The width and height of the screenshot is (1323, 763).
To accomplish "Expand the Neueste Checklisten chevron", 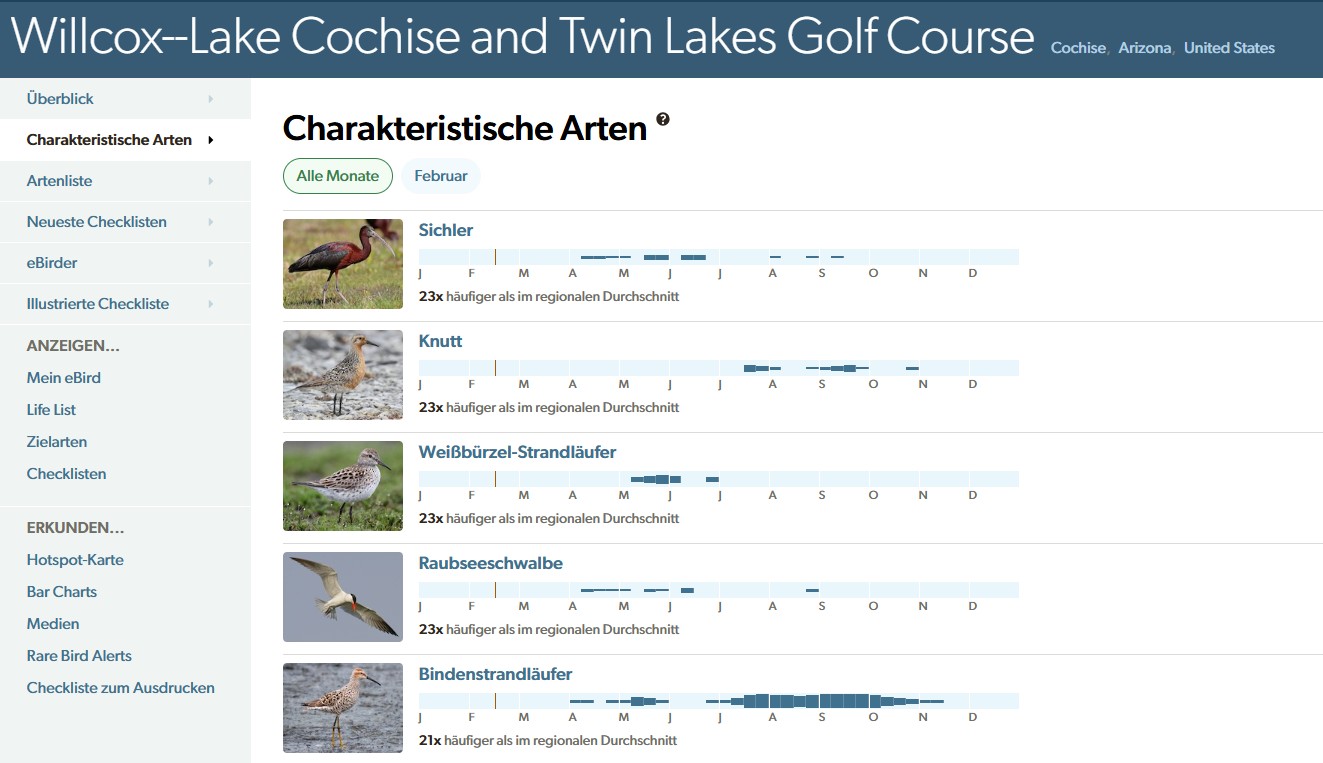I will [210, 221].
